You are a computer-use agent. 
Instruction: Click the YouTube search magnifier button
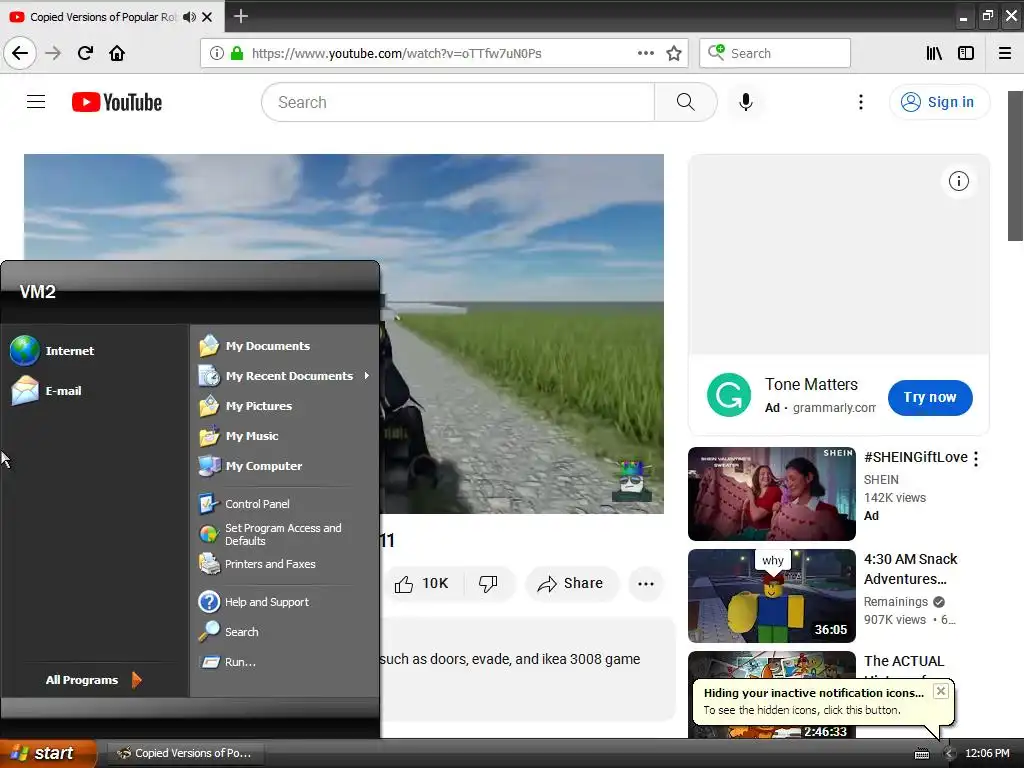685,102
